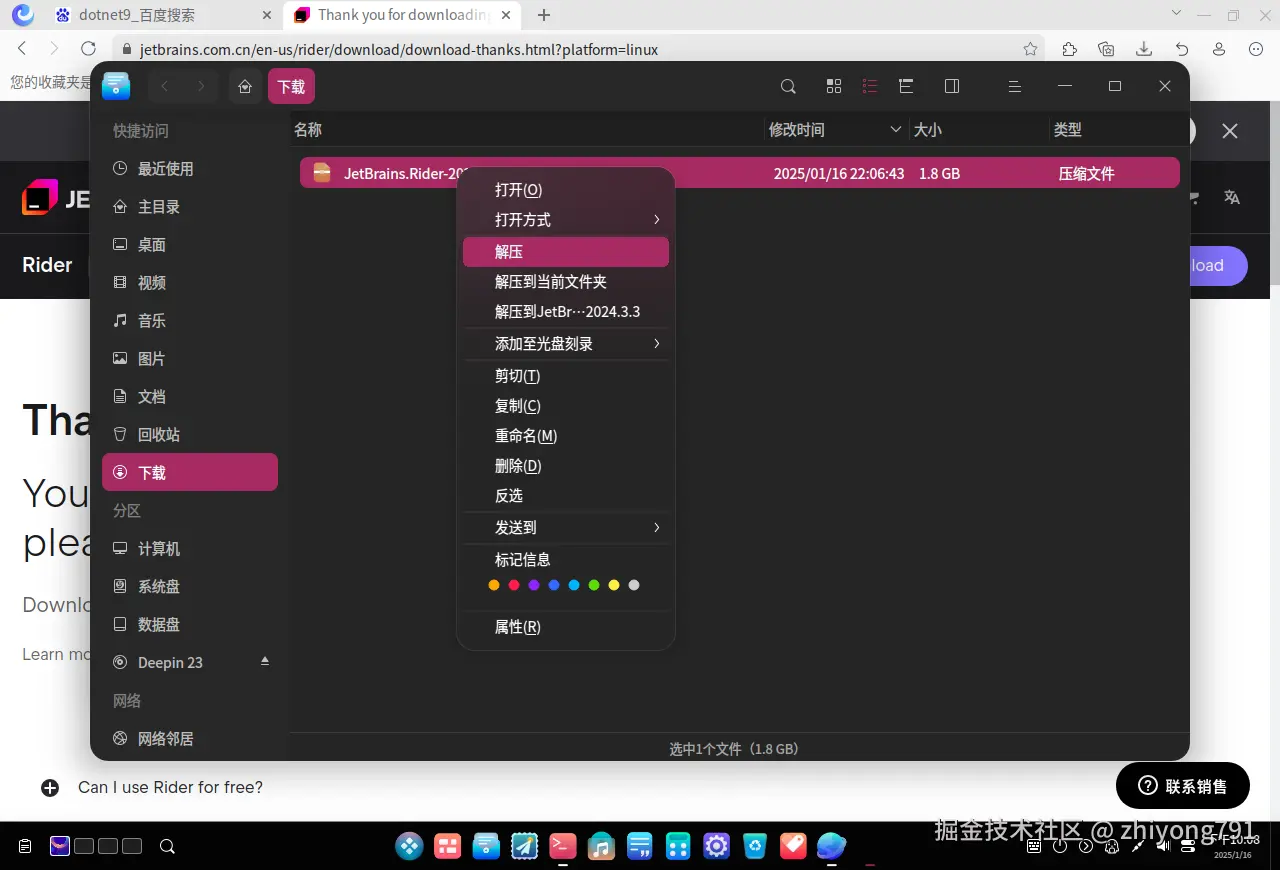Screen dimensions: 1280x870
Task: Click the home breadcrumb icon
Action: click(x=245, y=87)
